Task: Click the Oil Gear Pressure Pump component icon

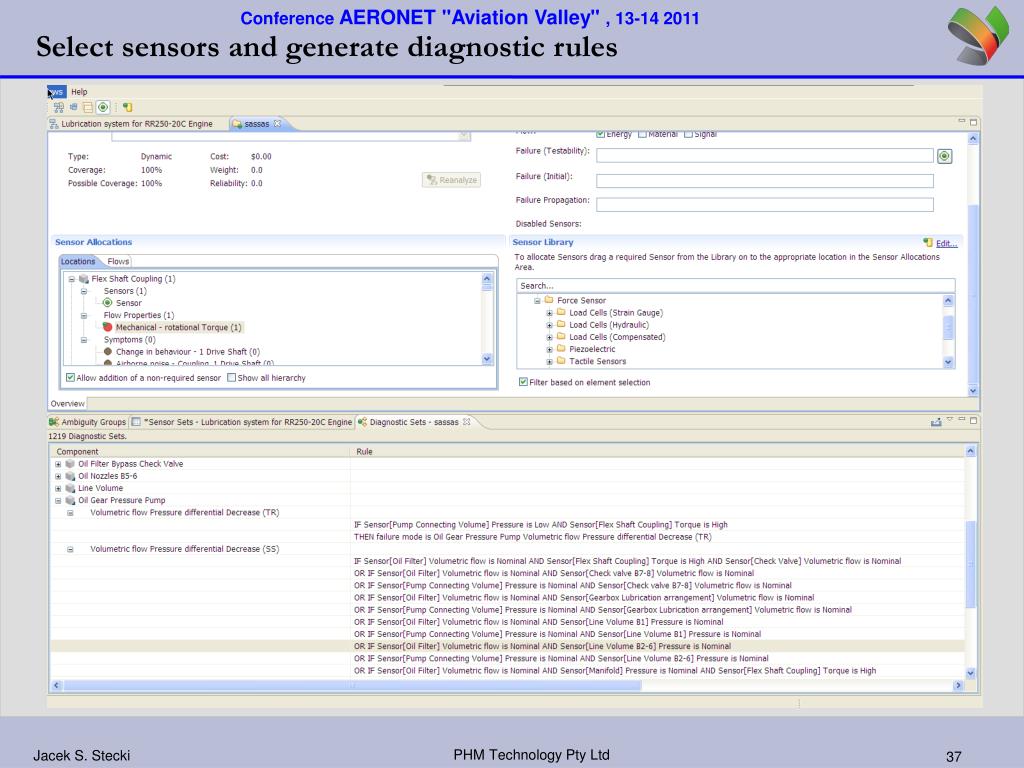Action: (x=70, y=500)
